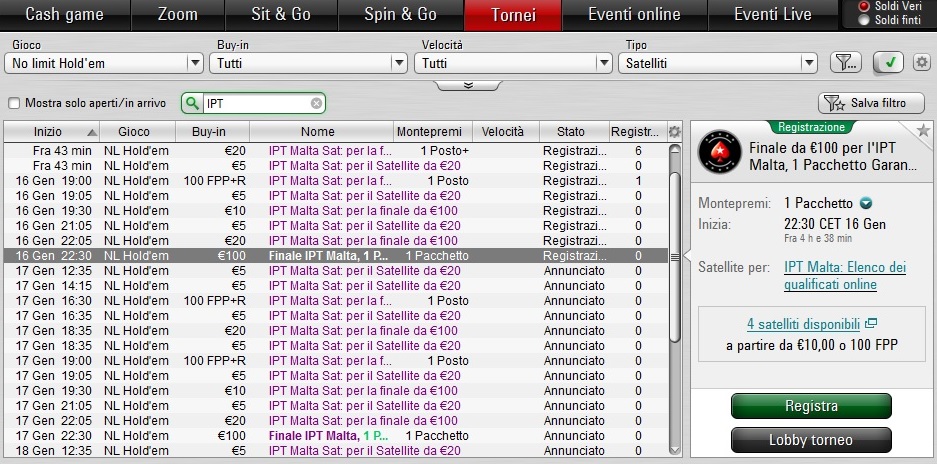The image size is (937, 464).
Task: Sort by Montepremi column header
Action: coord(433,132)
